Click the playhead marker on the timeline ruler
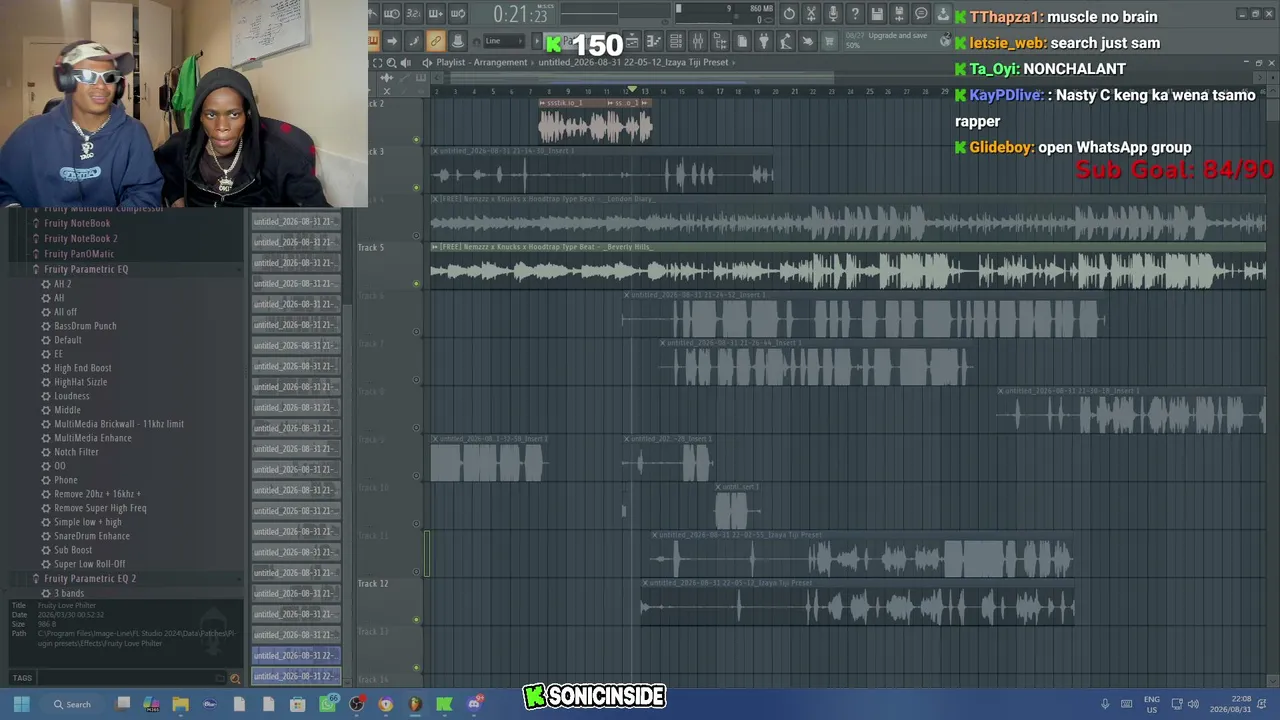The width and height of the screenshot is (1280, 720). tap(631, 91)
